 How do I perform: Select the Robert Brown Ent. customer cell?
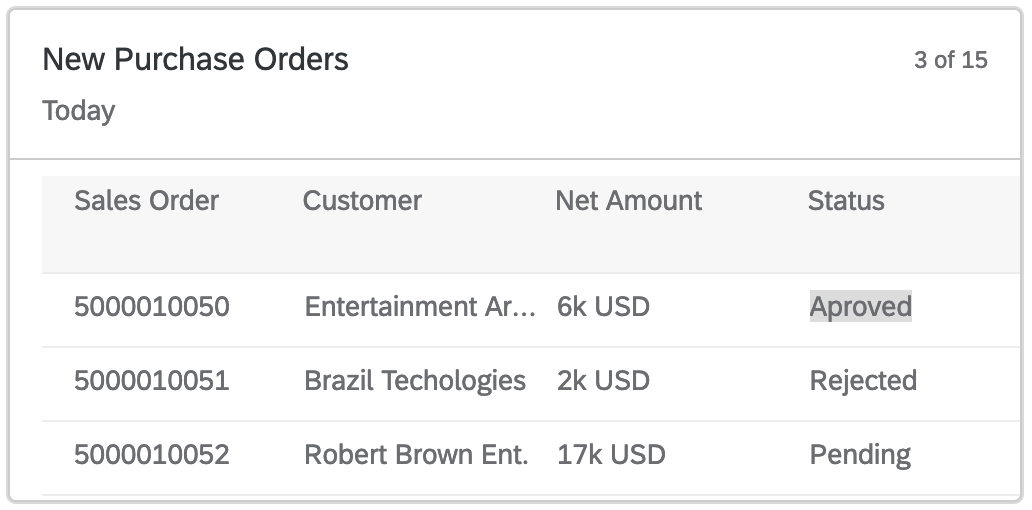(416, 455)
